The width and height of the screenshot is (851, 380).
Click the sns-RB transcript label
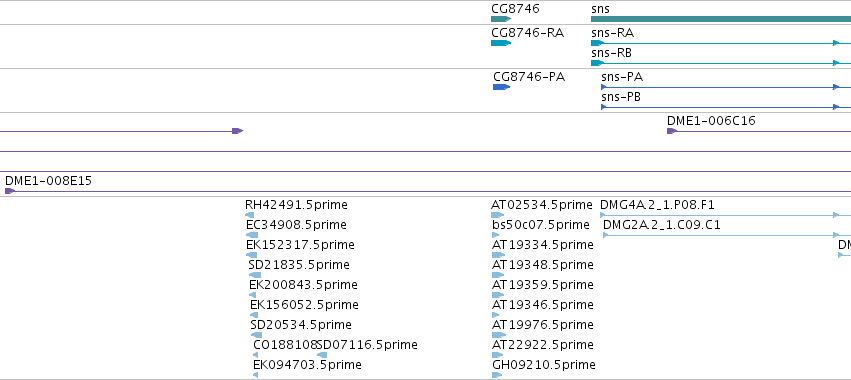pyautogui.click(x=611, y=53)
